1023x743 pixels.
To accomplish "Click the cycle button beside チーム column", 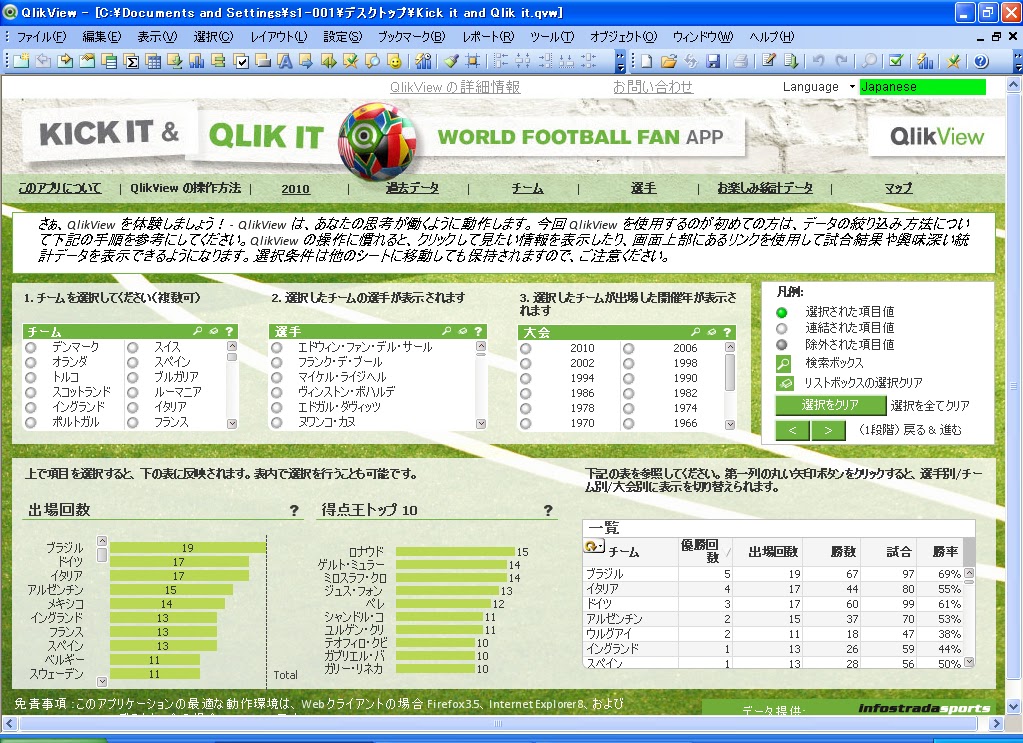I will pos(594,547).
